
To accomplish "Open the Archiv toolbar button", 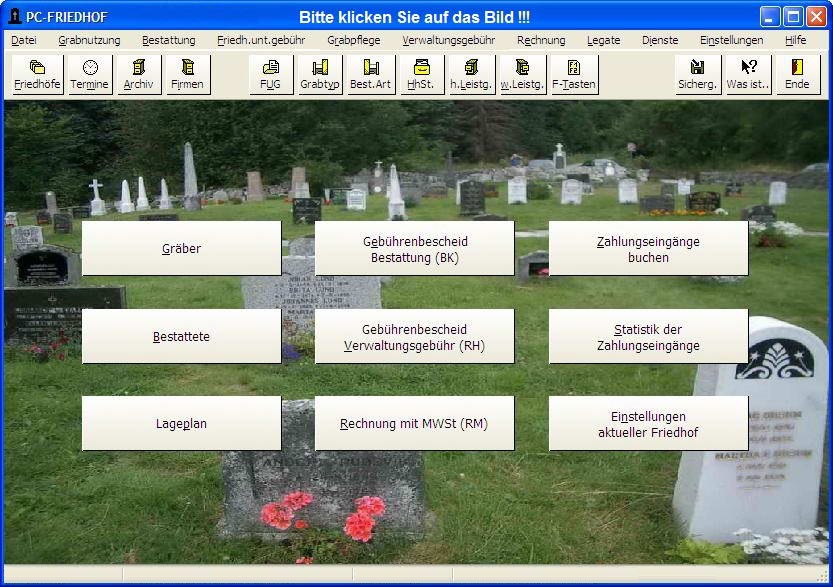I will point(138,75).
